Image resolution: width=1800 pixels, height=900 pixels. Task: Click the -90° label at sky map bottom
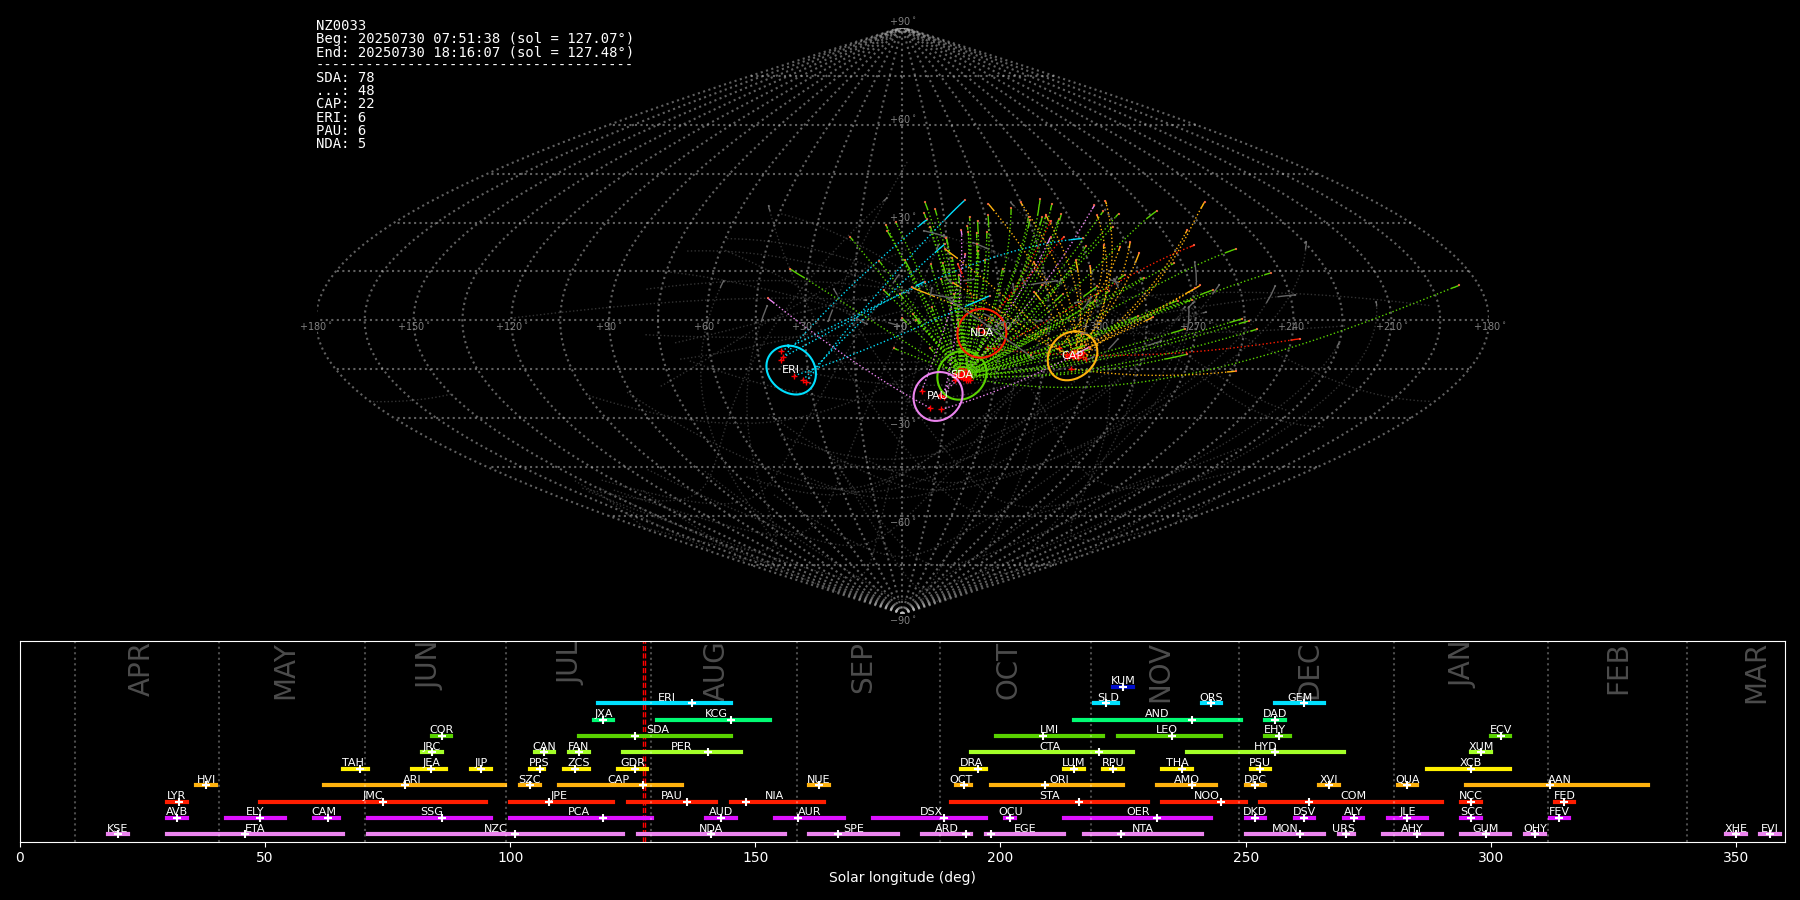pyautogui.click(x=901, y=620)
